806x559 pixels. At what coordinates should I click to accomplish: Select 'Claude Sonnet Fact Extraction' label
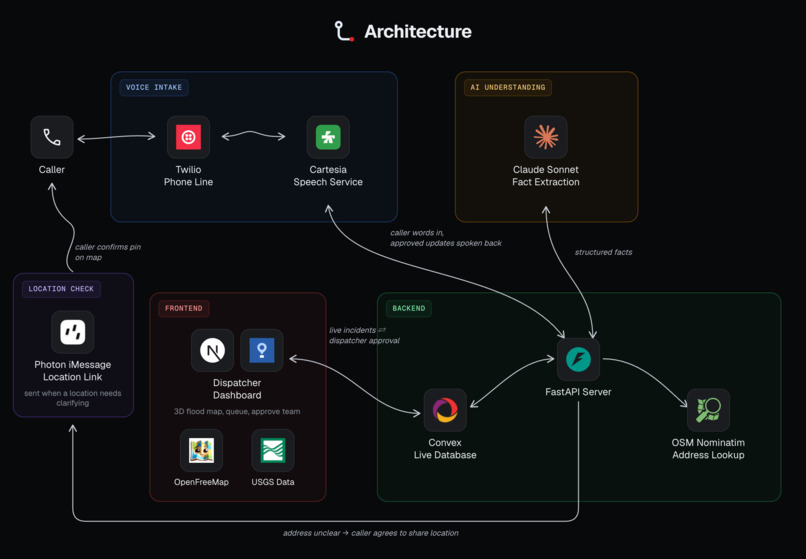coord(546,176)
